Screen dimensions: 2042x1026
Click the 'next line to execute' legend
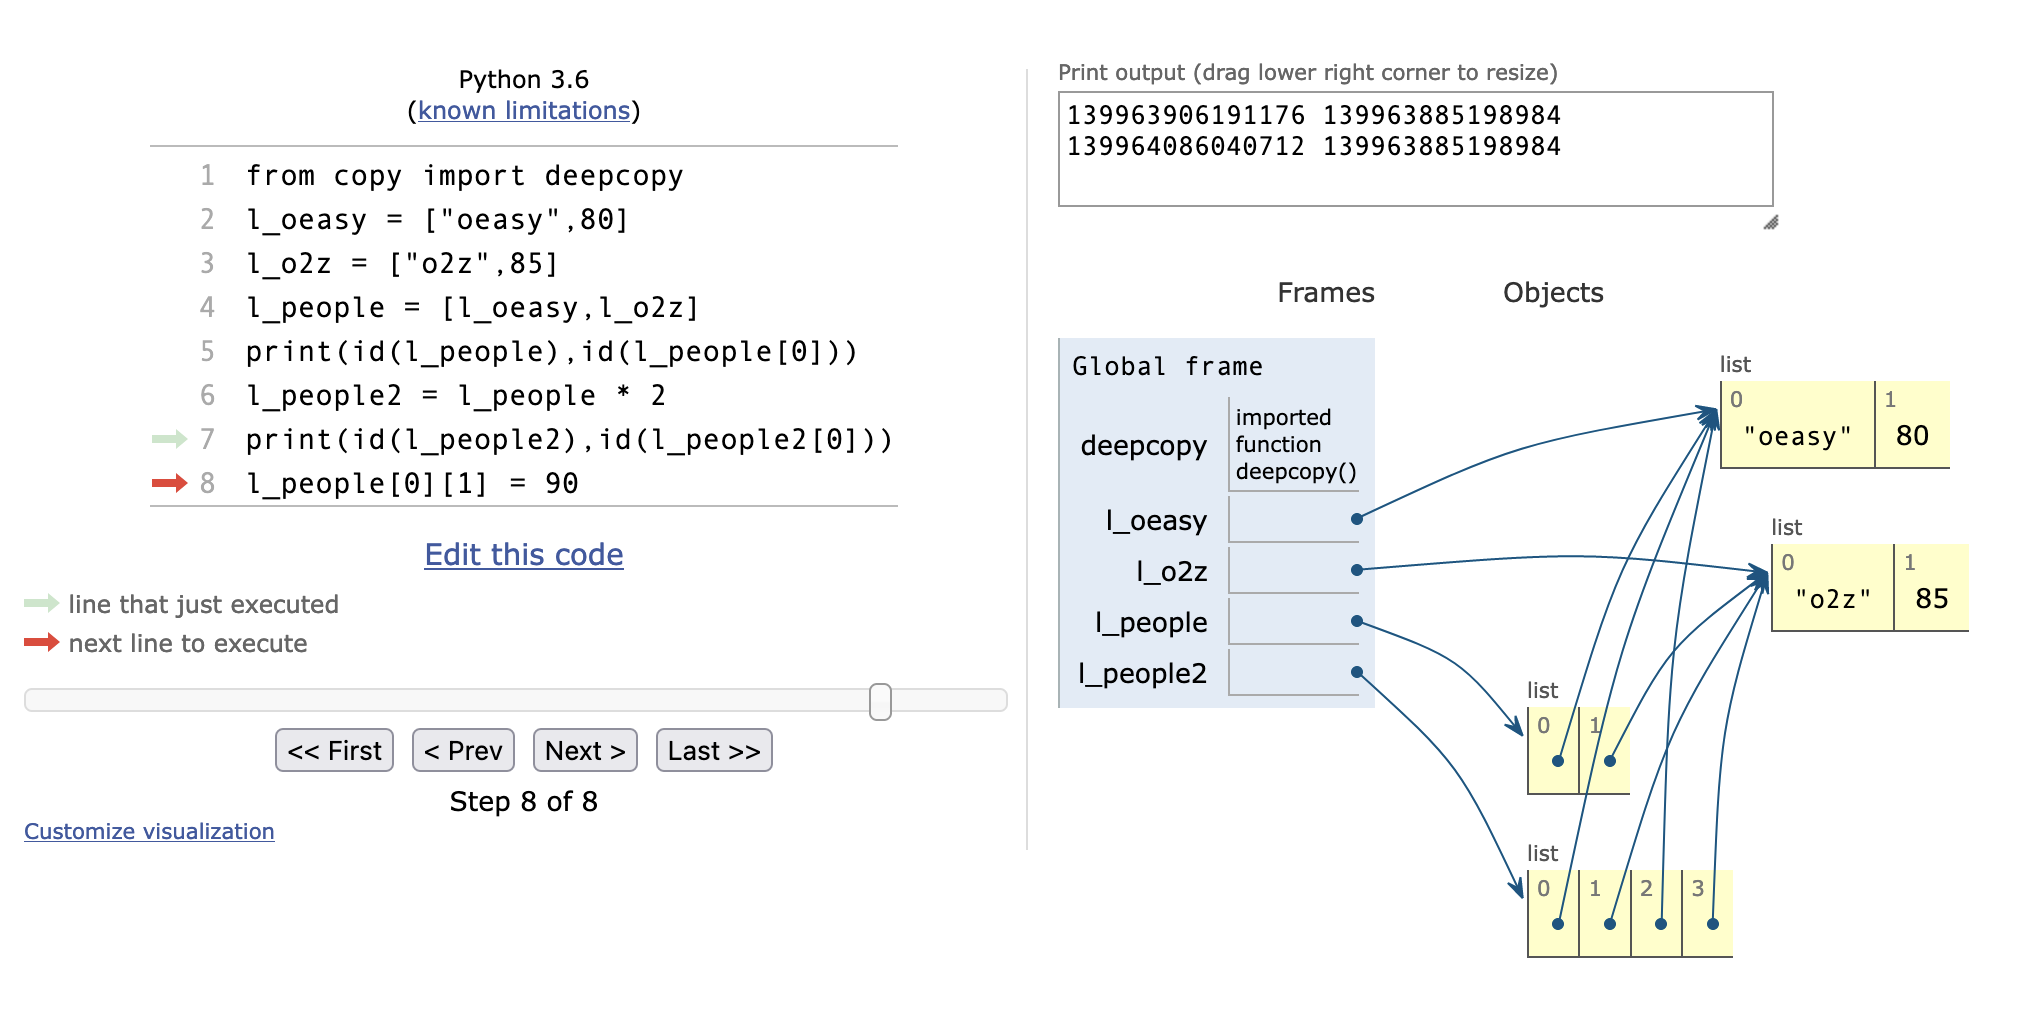click(188, 643)
